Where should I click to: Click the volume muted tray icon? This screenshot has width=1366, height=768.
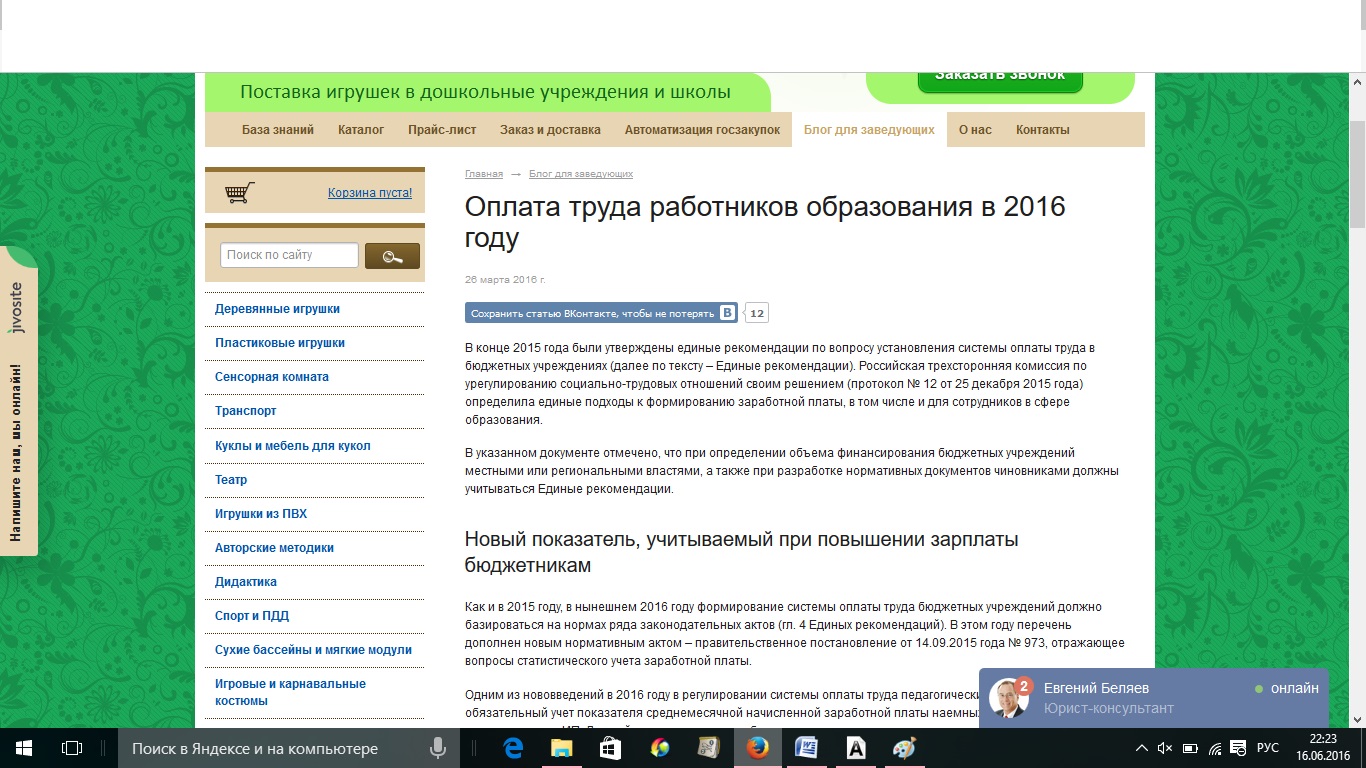pyautogui.click(x=1165, y=748)
